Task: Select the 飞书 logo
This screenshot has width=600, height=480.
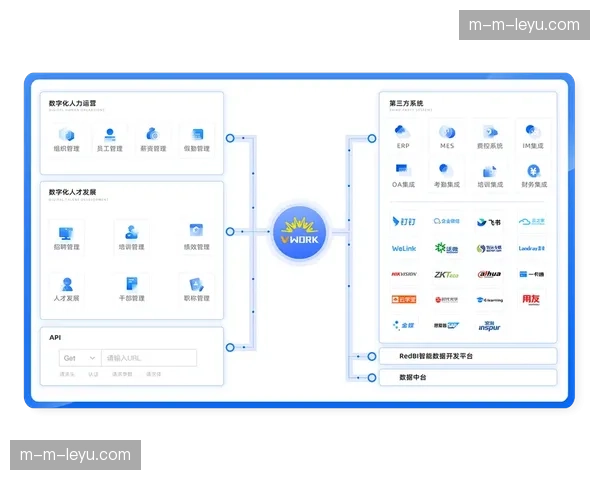Action: 490,222
